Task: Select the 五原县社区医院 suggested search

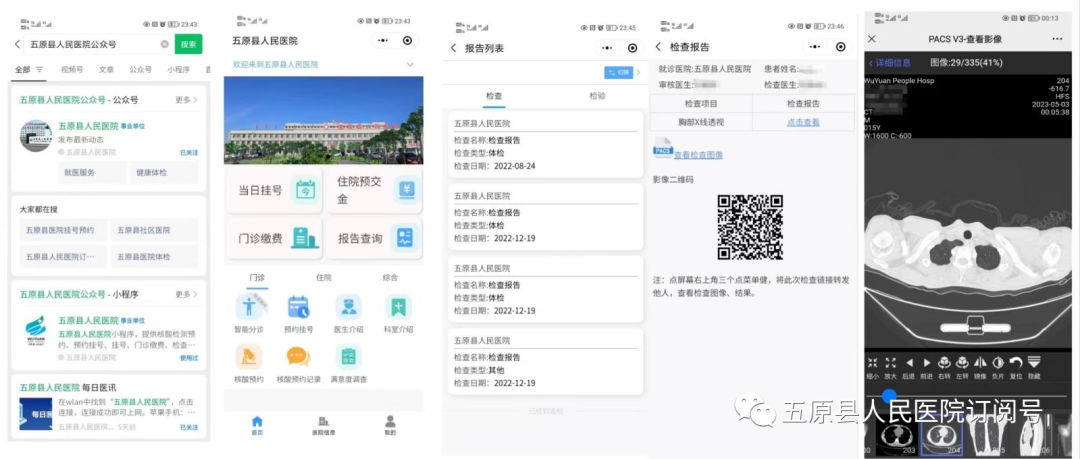Action: click(x=154, y=230)
